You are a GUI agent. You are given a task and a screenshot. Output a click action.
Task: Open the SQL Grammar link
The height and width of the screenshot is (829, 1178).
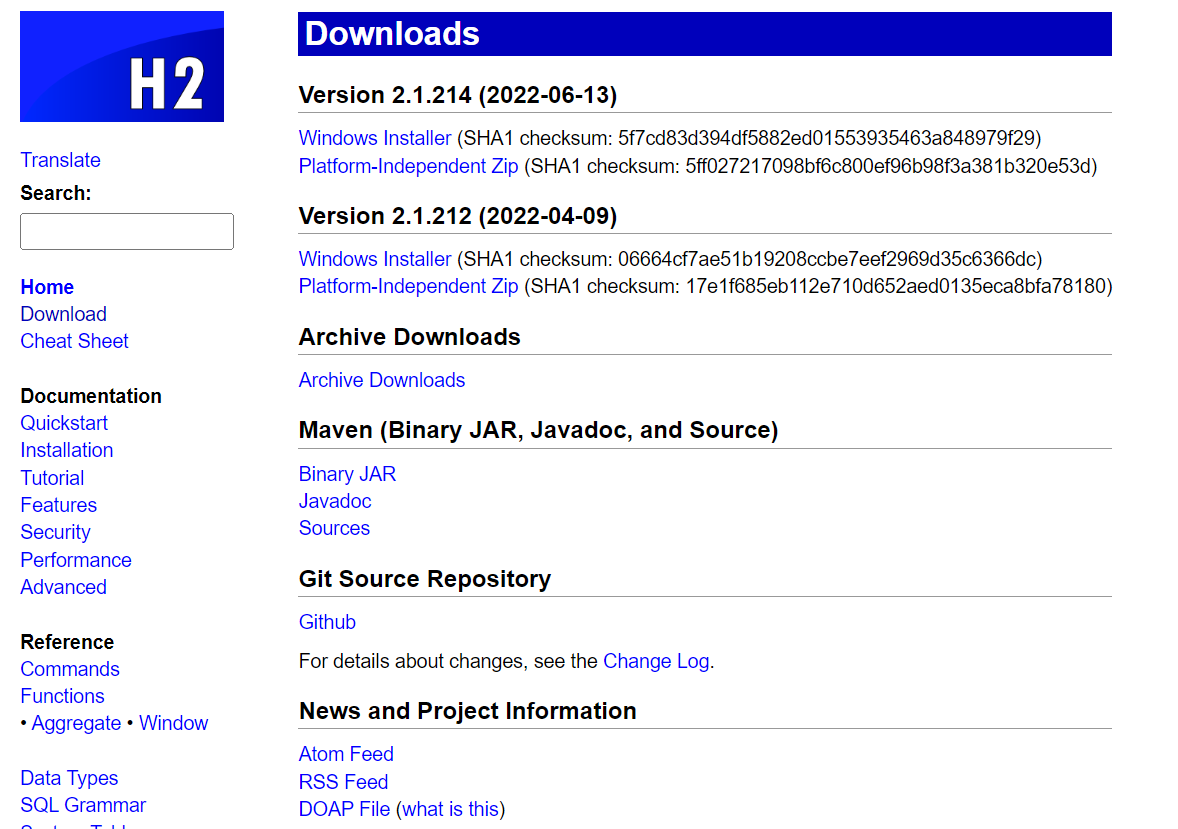point(83,805)
